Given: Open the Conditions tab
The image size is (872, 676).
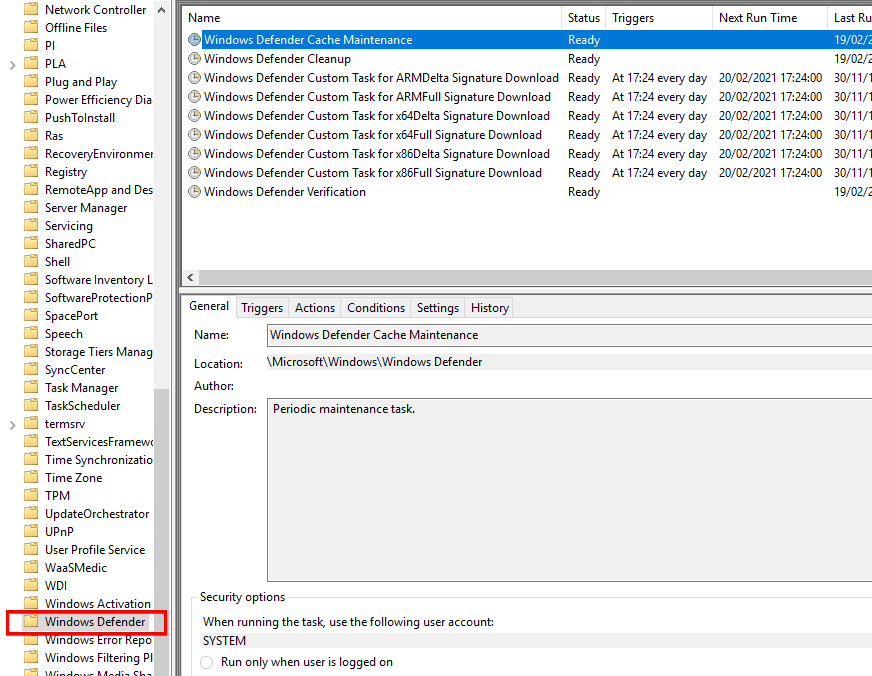Looking at the screenshot, I should [x=376, y=308].
